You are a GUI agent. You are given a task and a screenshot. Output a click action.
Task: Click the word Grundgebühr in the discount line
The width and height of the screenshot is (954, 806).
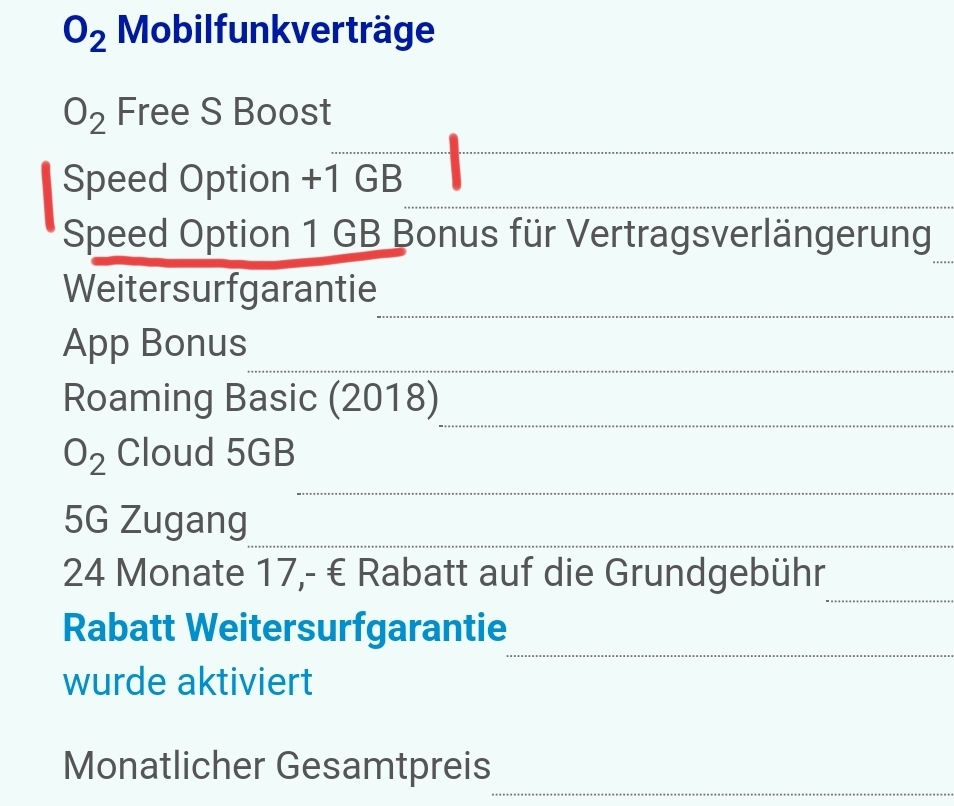tap(715, 573)
